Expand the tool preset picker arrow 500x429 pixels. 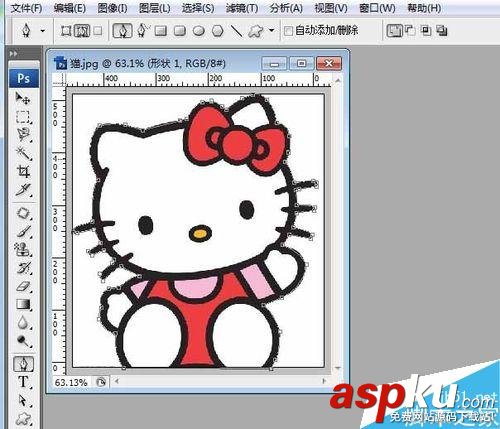click(43, 31)
